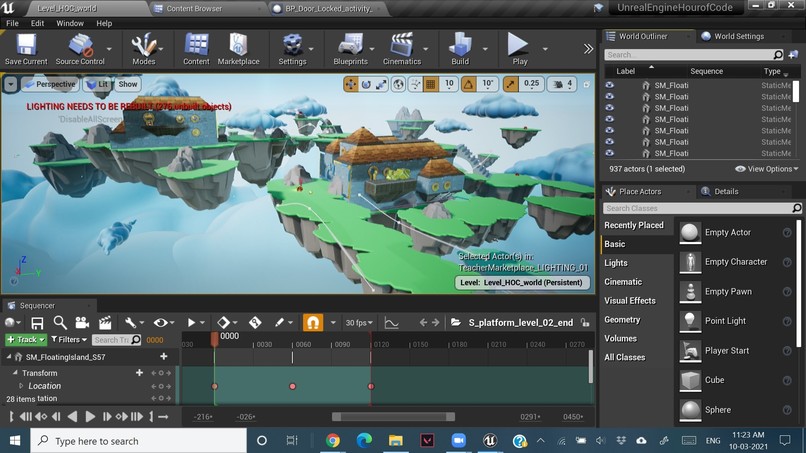Expand the Location track
Image resolution: width=806 pixels, height=453 pixels.
[x=21, y=386]
